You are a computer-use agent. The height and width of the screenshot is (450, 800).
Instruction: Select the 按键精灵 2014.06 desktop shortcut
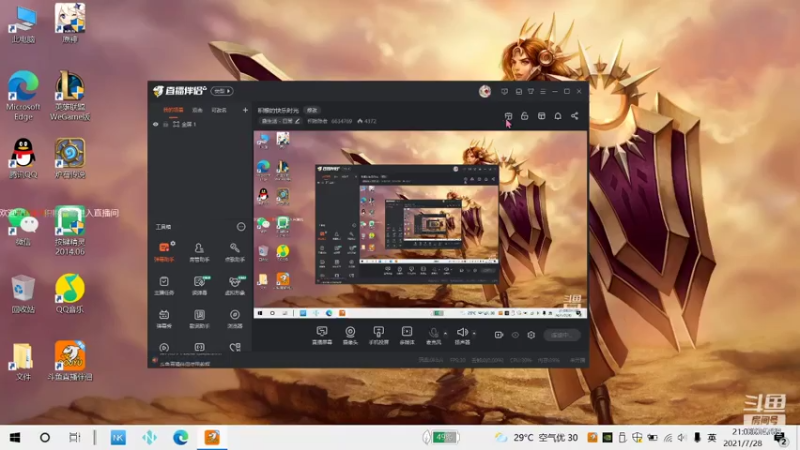(70, 231)
